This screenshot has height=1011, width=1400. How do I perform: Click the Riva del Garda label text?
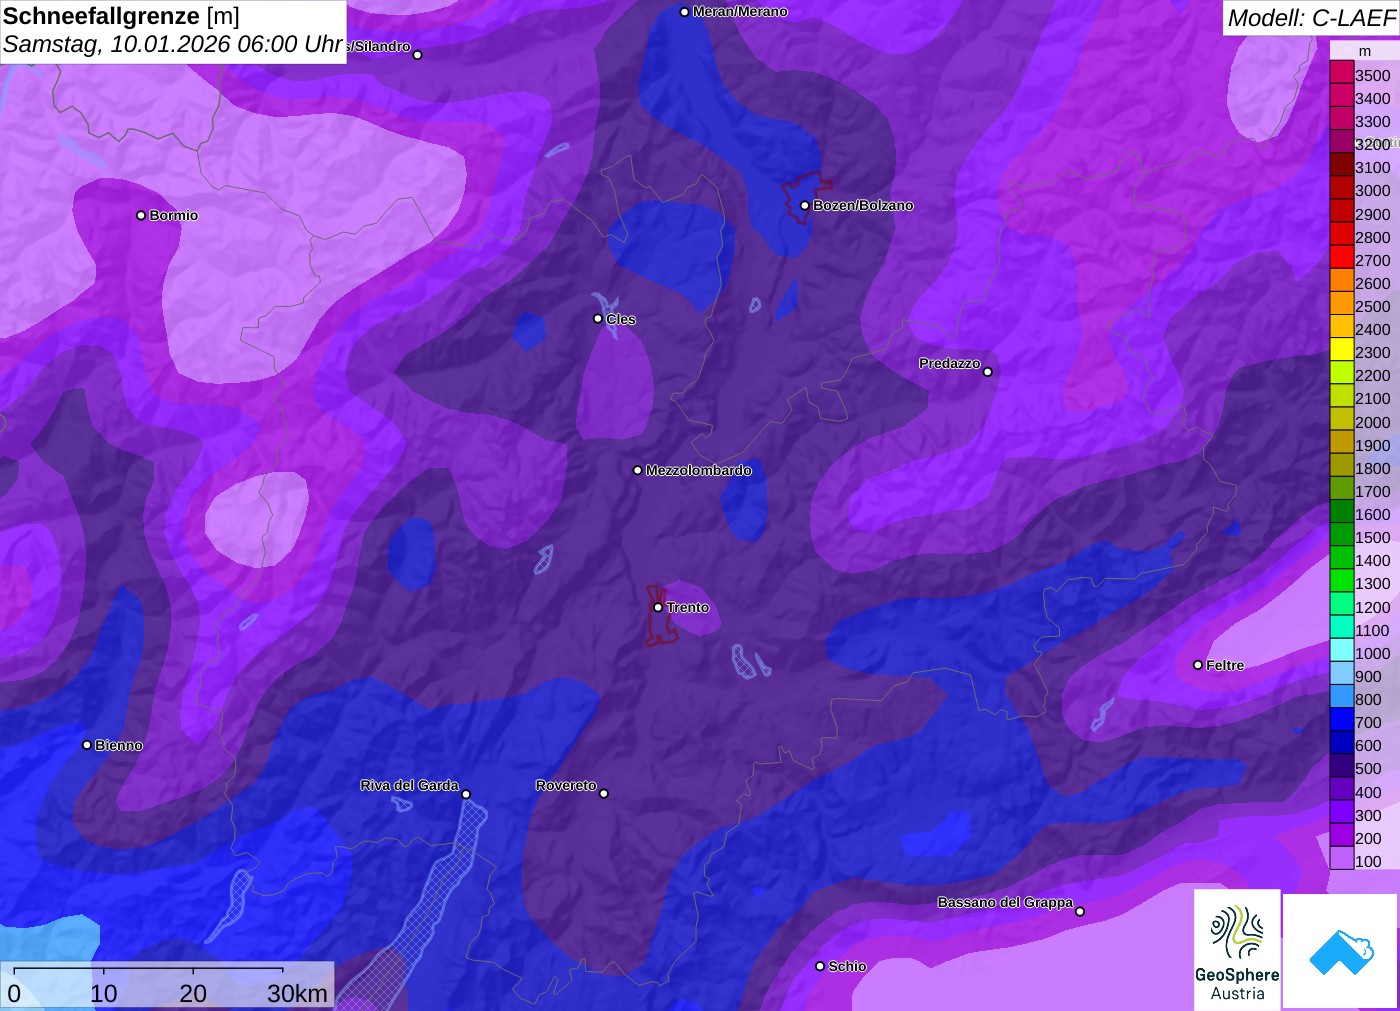point(409,786)
